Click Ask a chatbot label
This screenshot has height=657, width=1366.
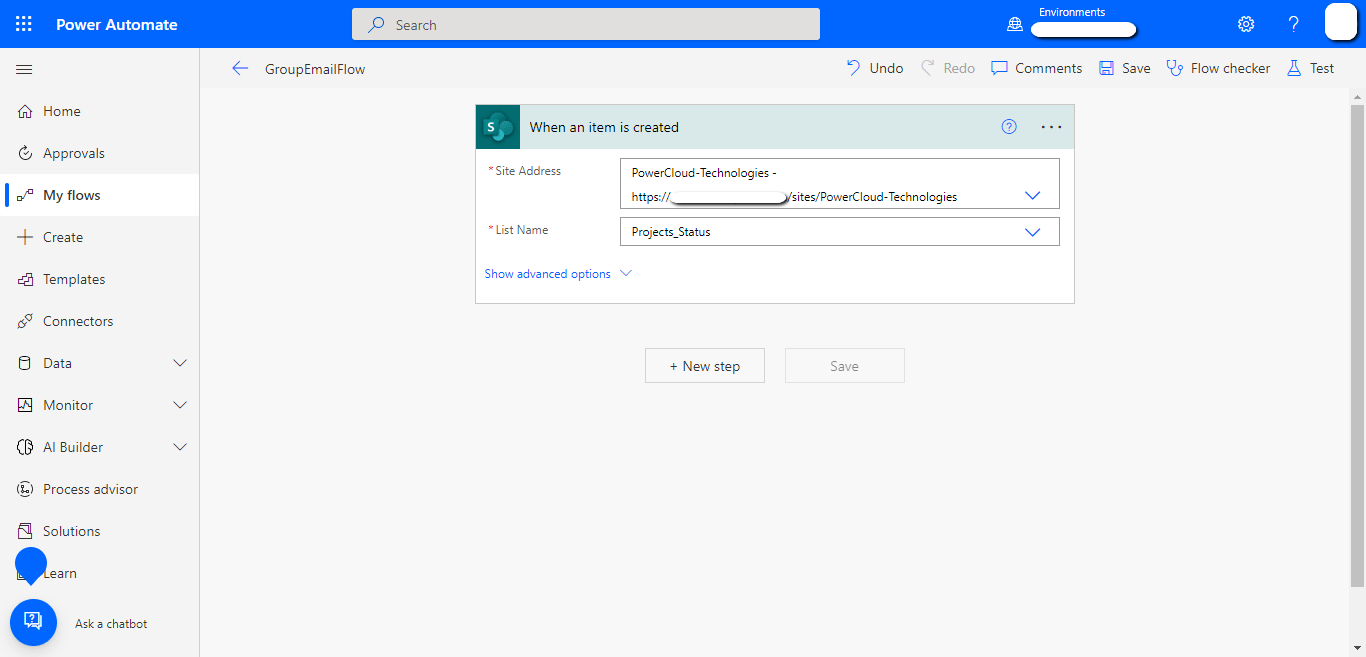[x=111, y=623]
